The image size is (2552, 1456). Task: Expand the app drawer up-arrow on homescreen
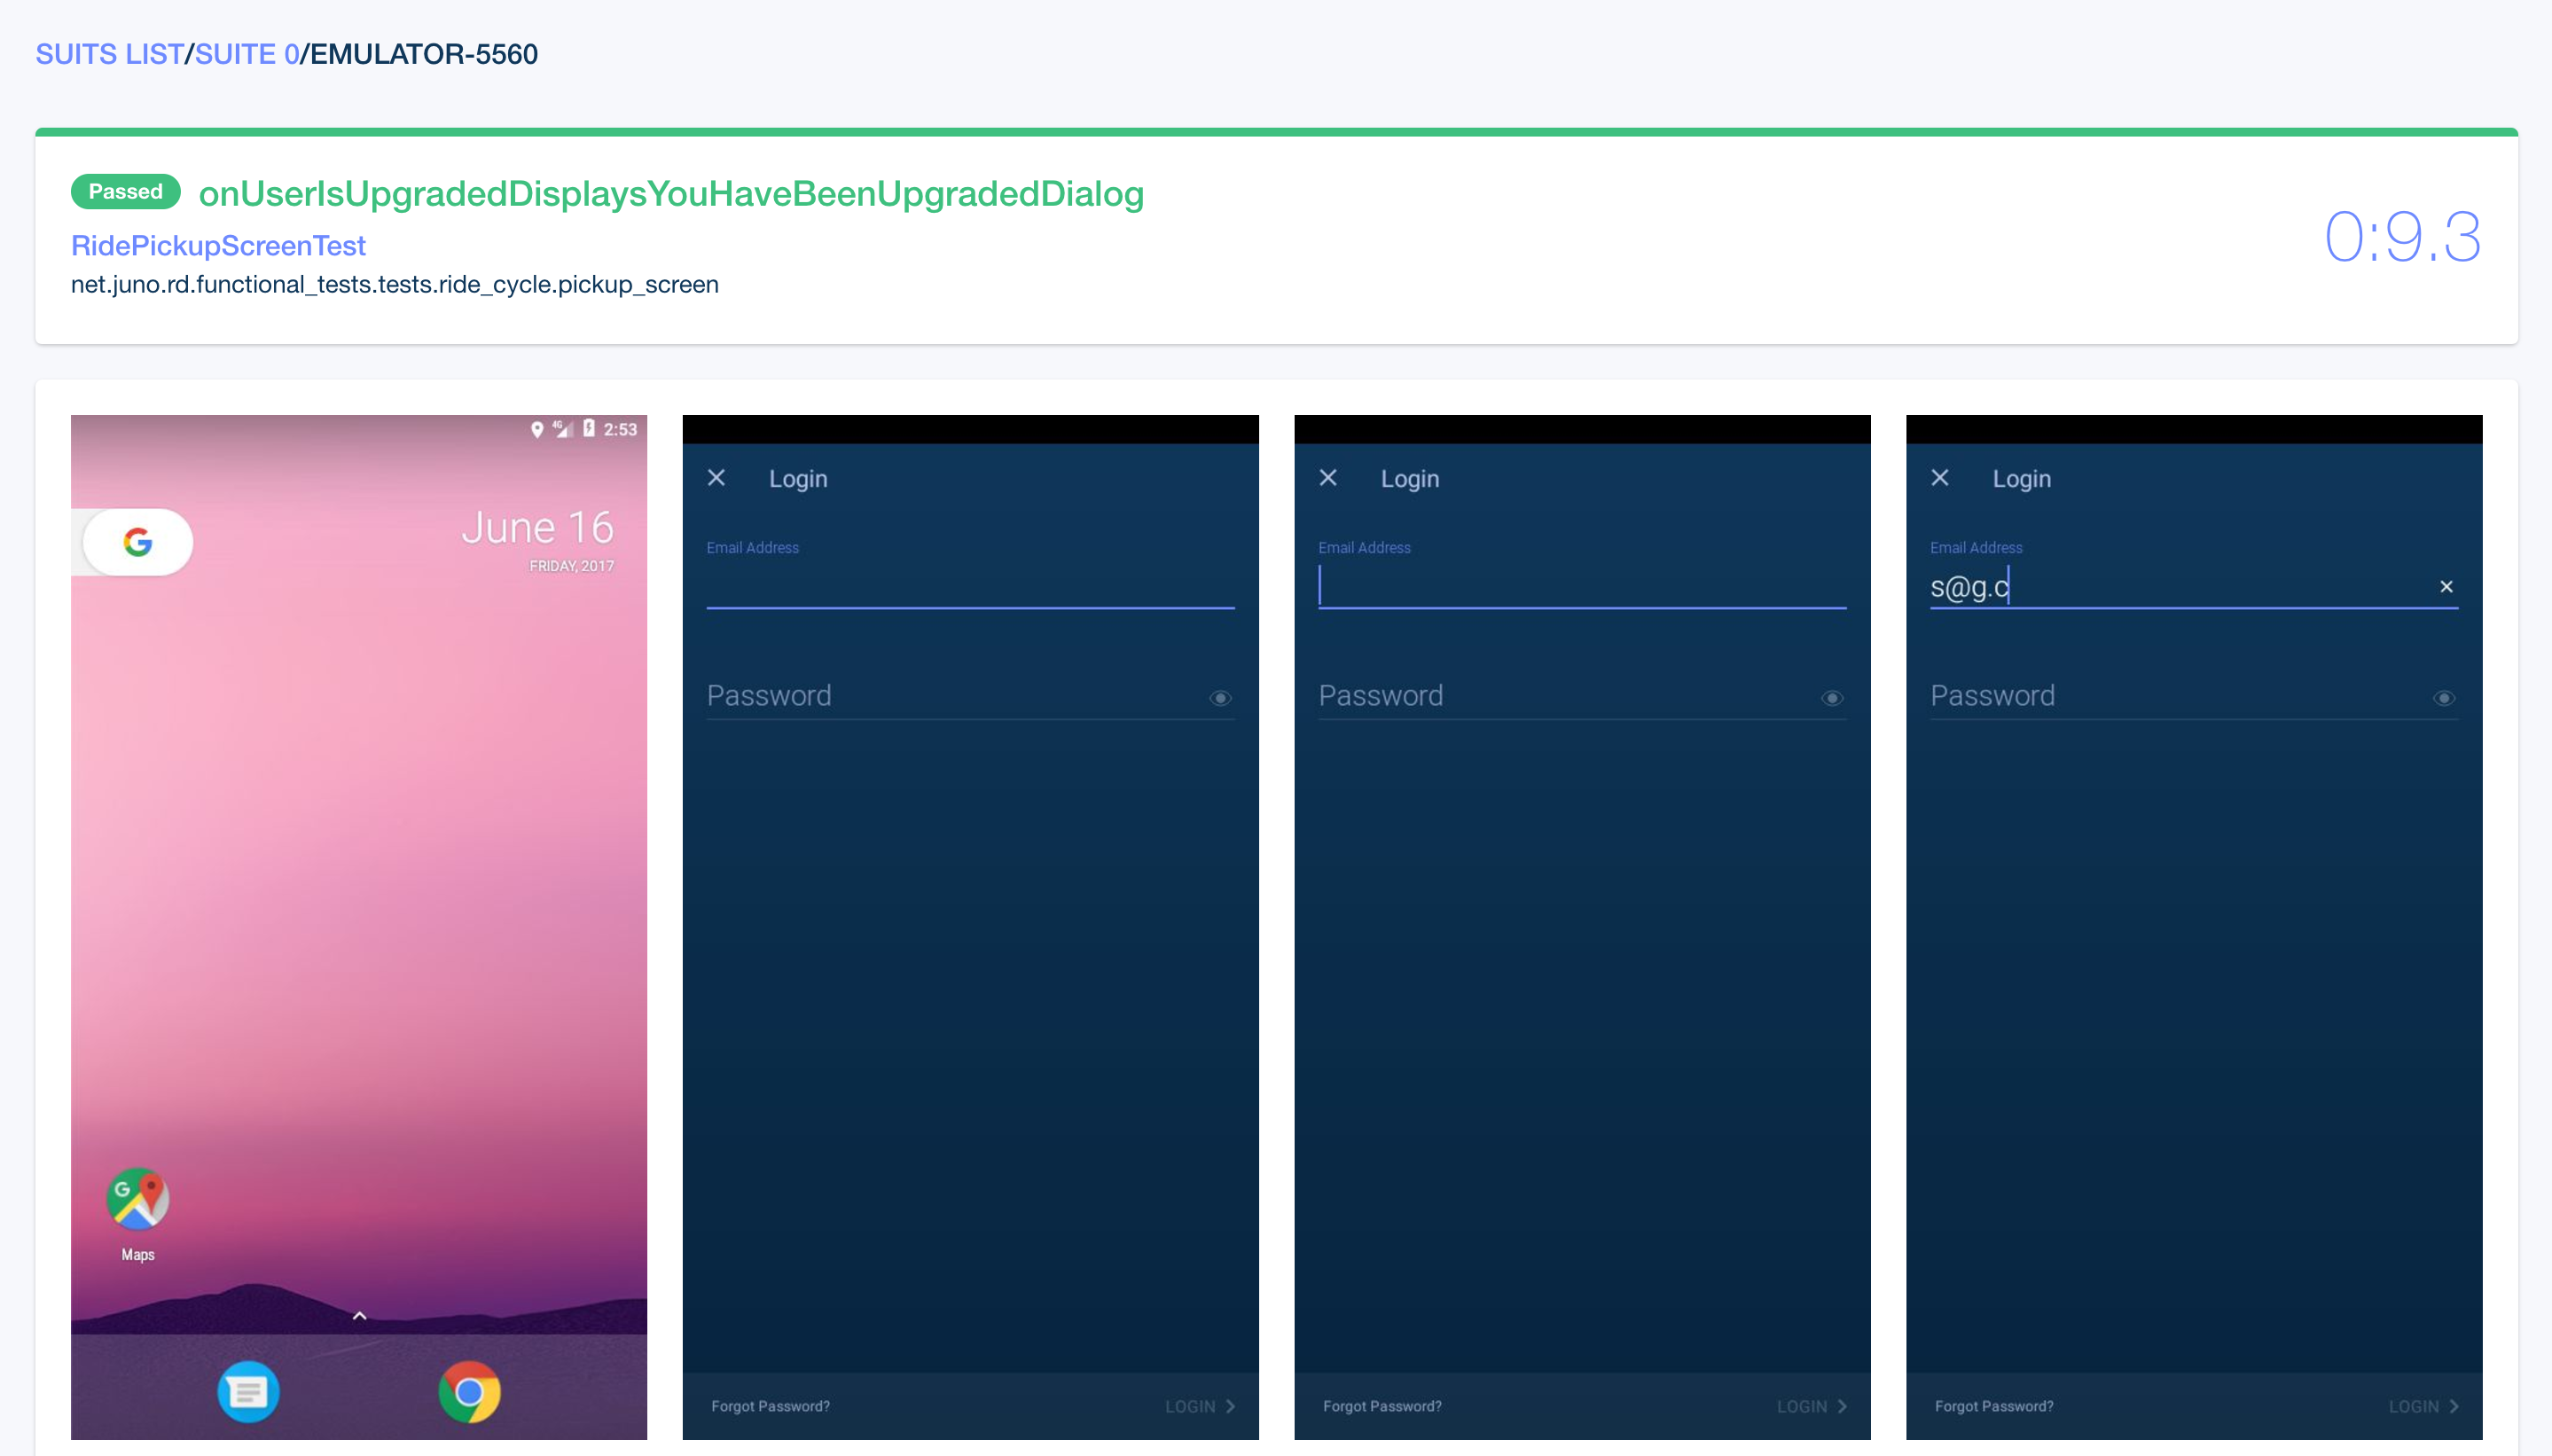click(x=359, y=1316)
